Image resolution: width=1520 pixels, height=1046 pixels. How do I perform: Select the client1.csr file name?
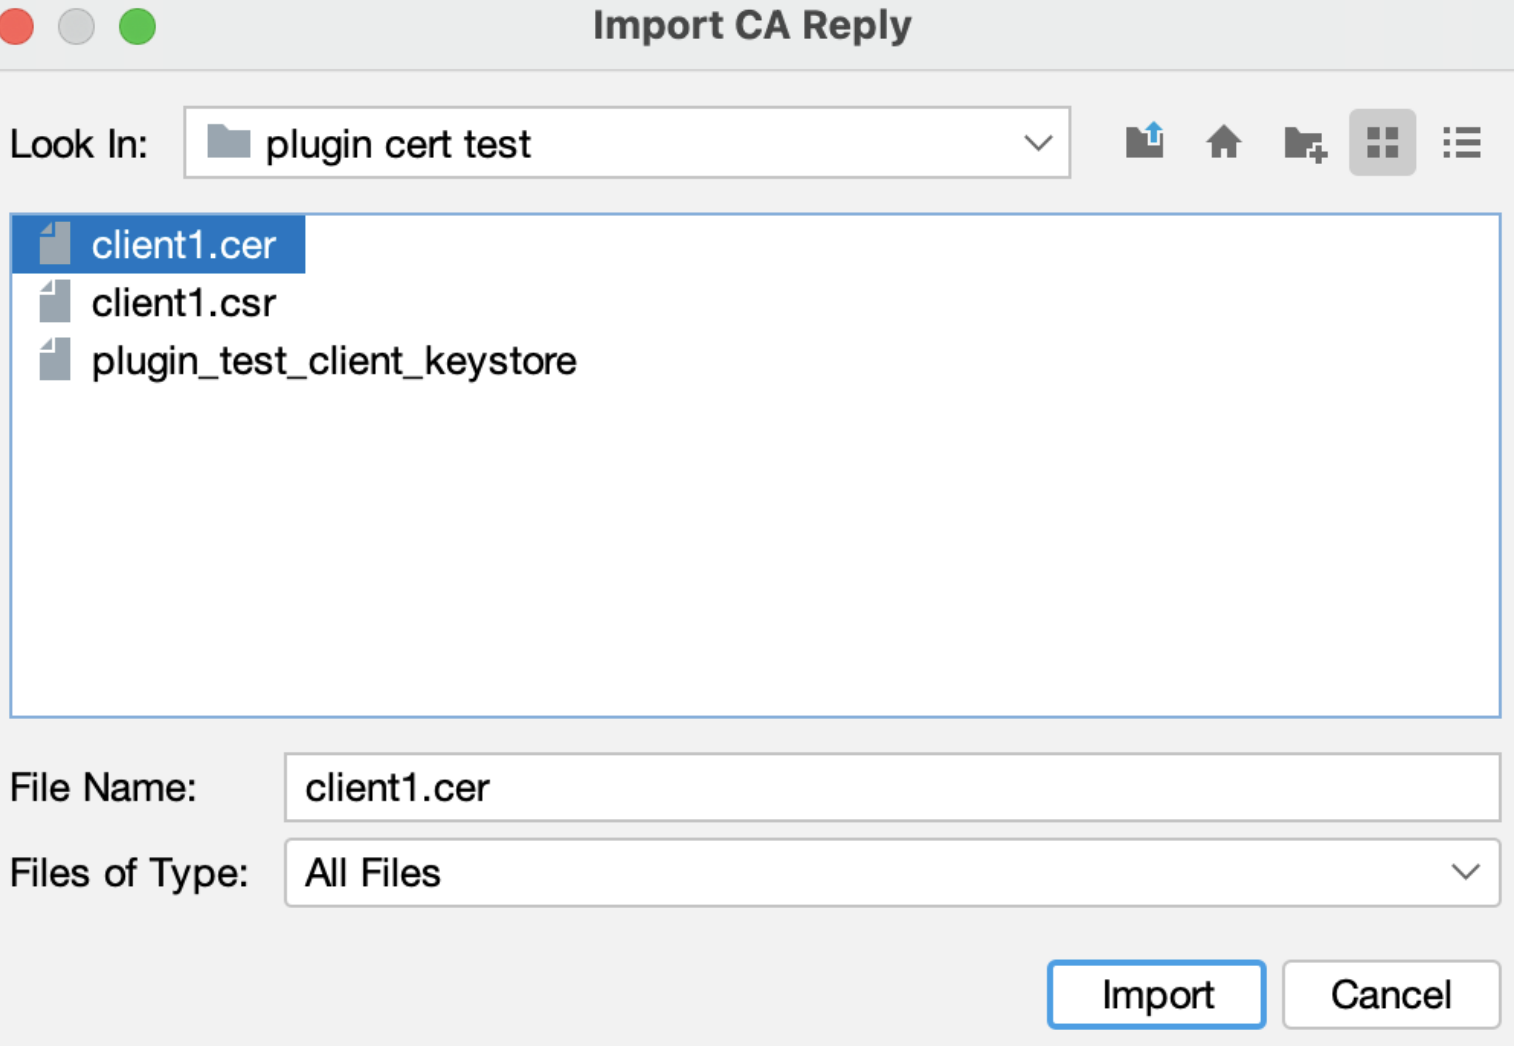(x=184, y=303)
